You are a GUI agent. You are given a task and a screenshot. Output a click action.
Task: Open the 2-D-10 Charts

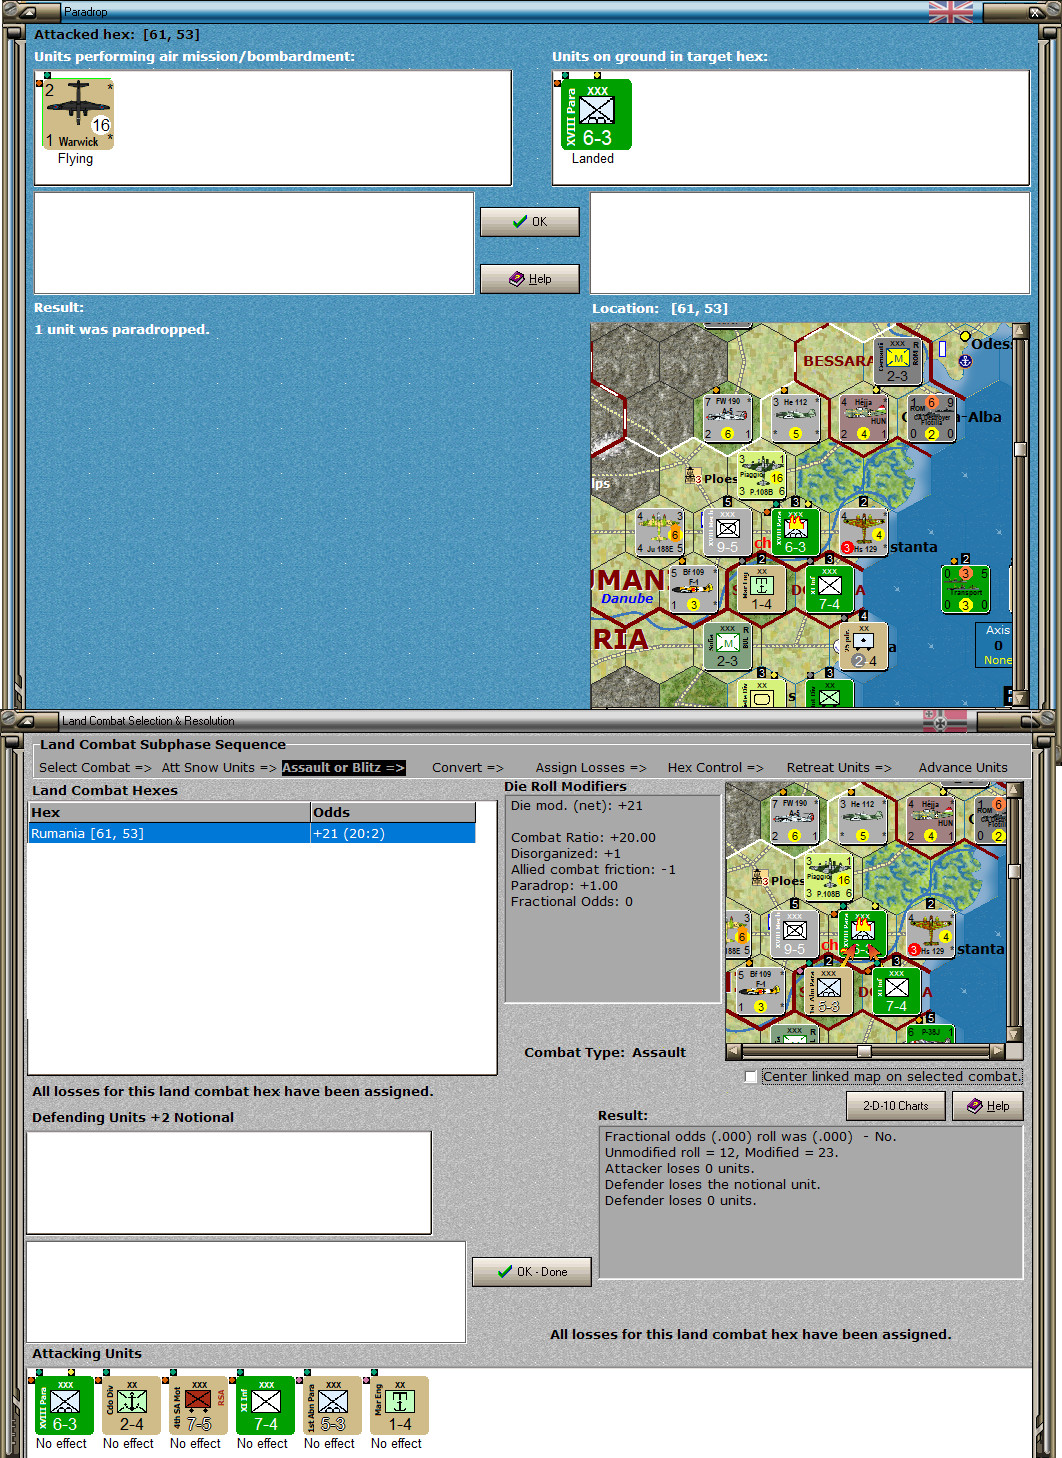[896, 1106]
